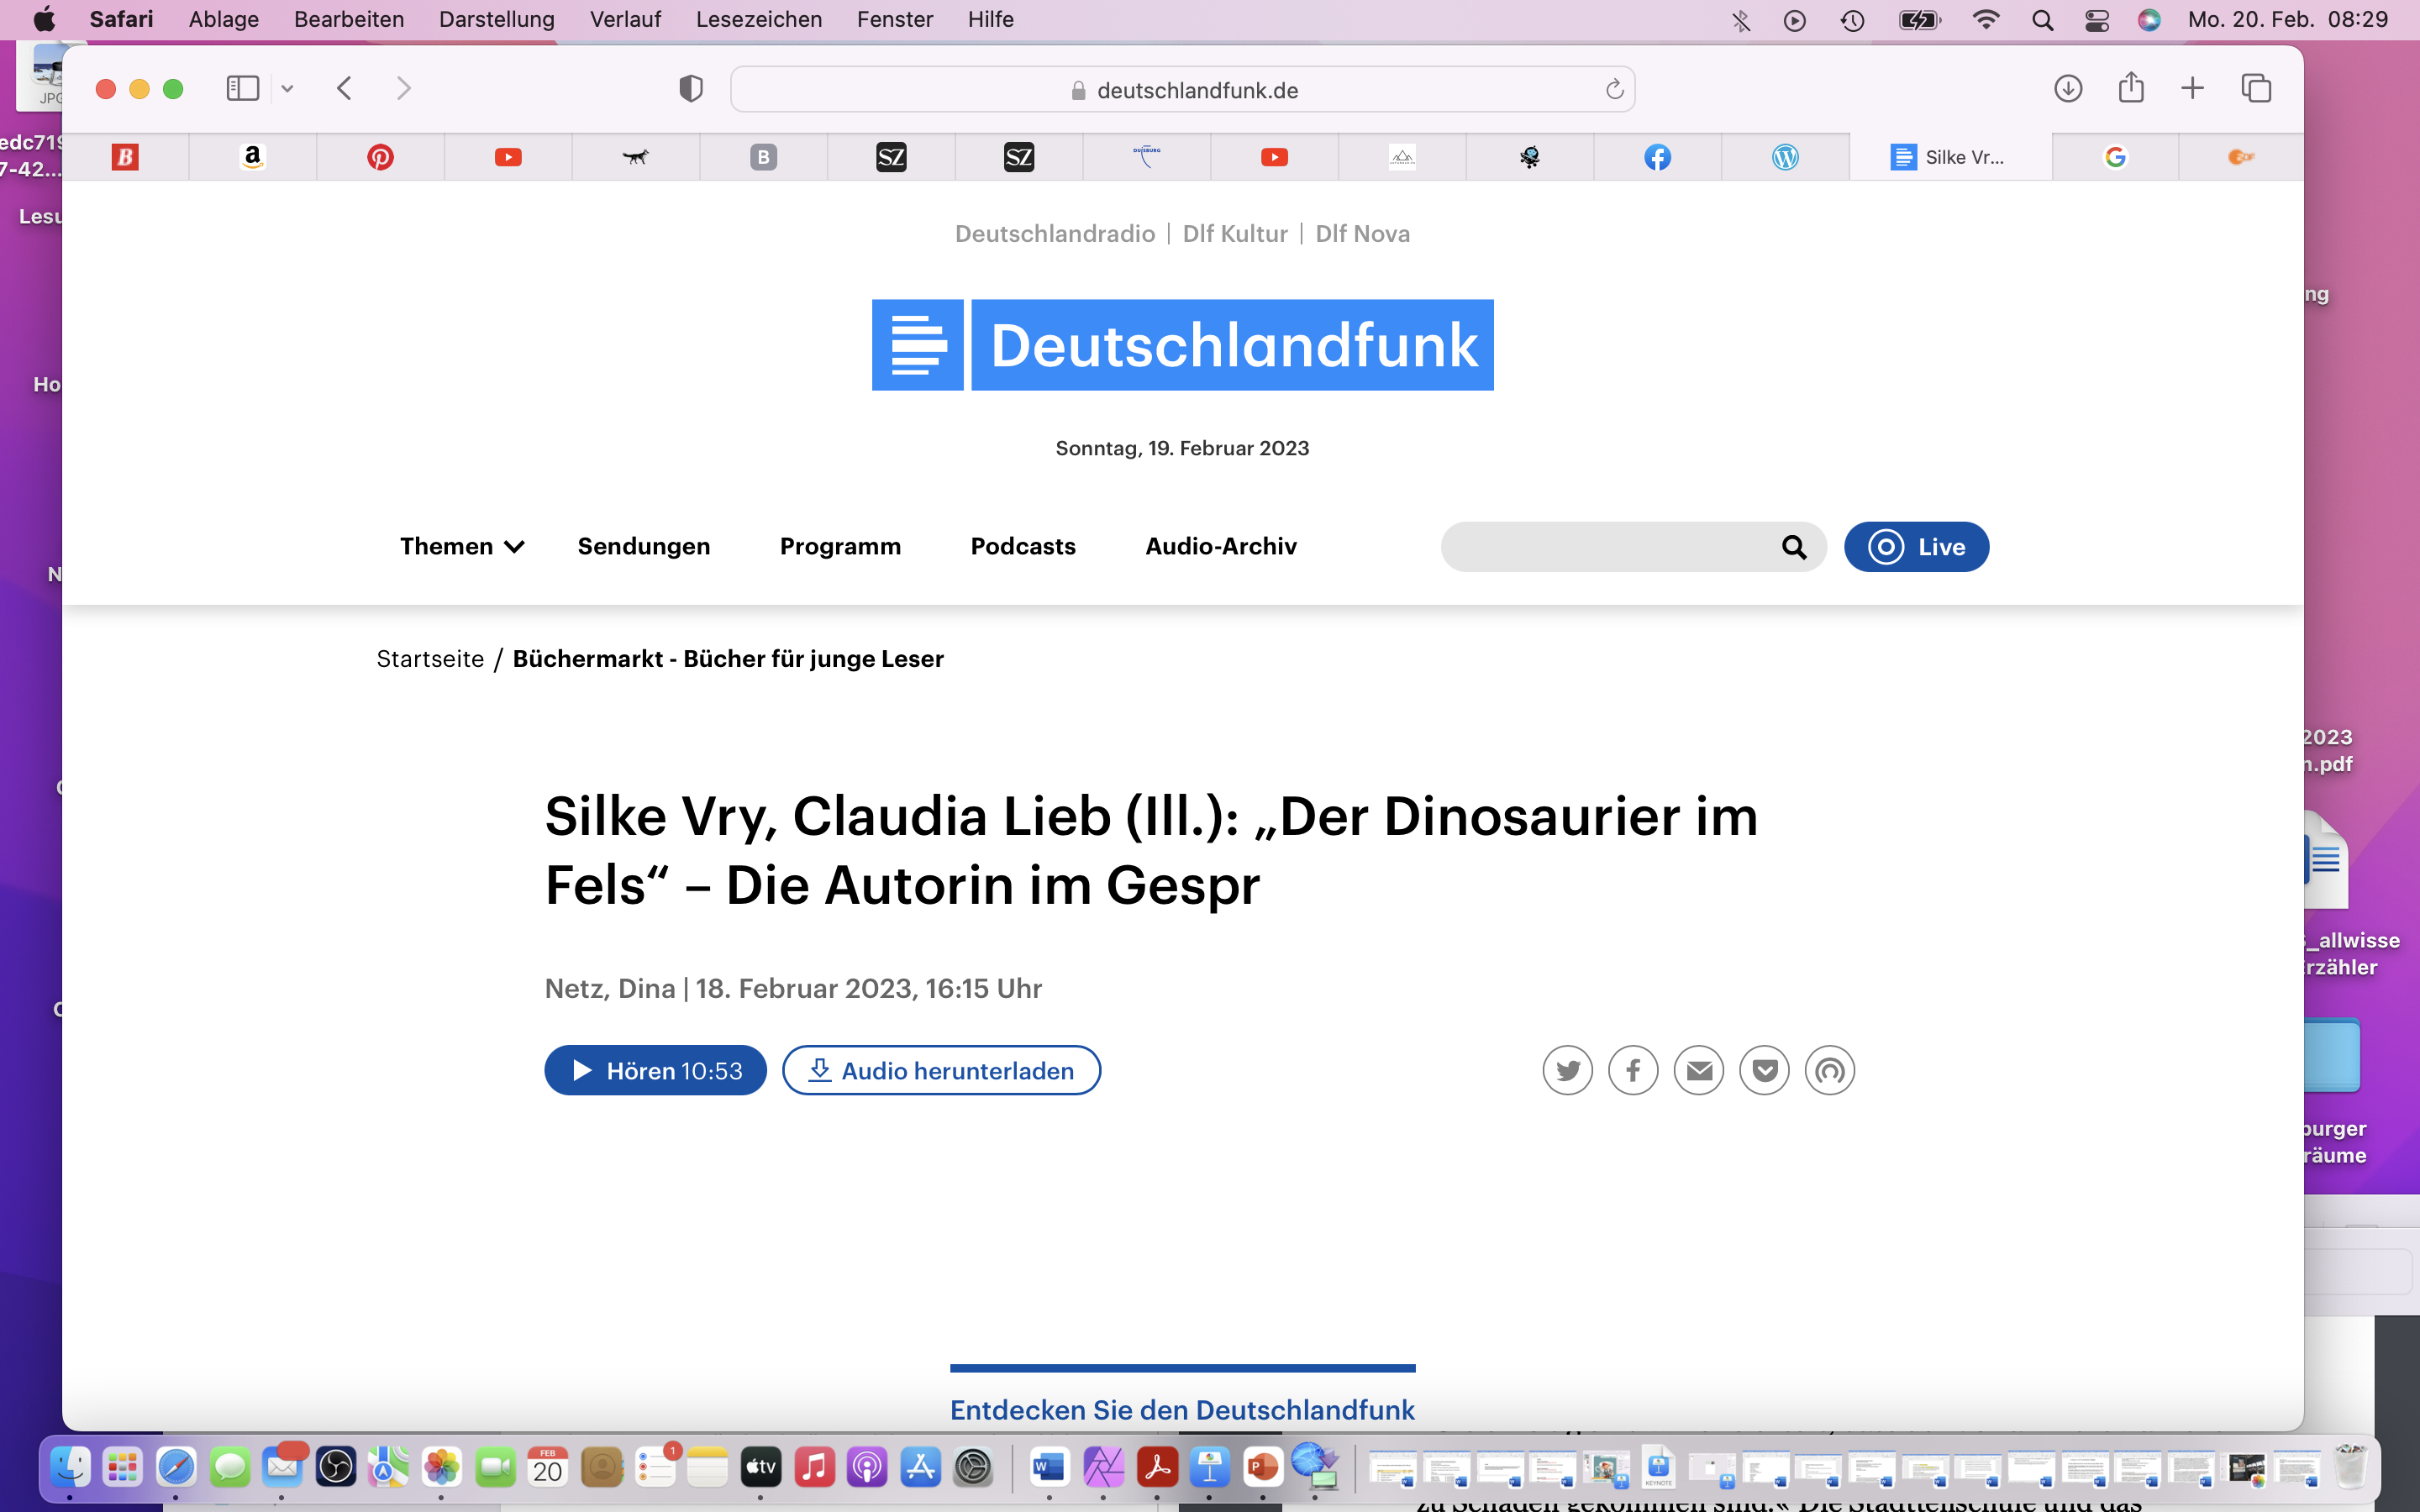Click Audio herunterladen button
Image resolution: width=2420 pixels, height=1512 pixels.
(941, 1071)
